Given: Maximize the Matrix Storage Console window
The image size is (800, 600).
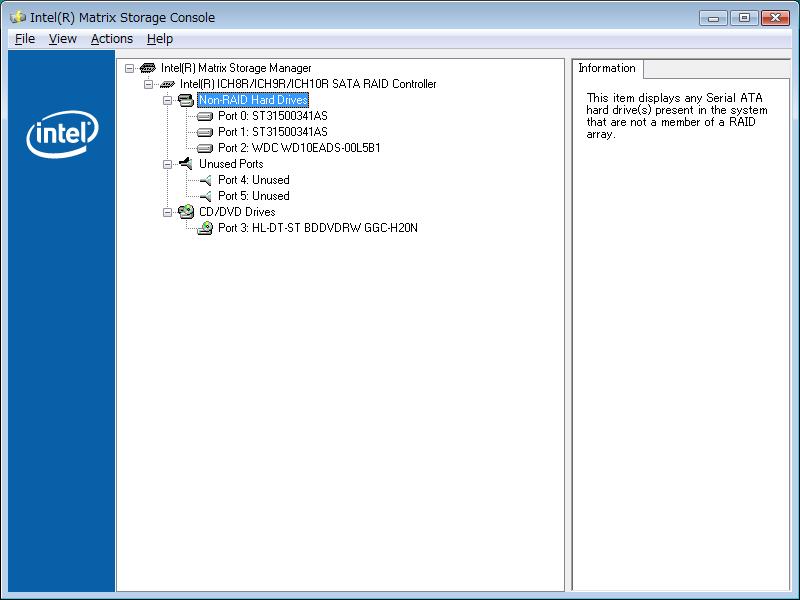Looking at the screenshot, I should 744,18.
